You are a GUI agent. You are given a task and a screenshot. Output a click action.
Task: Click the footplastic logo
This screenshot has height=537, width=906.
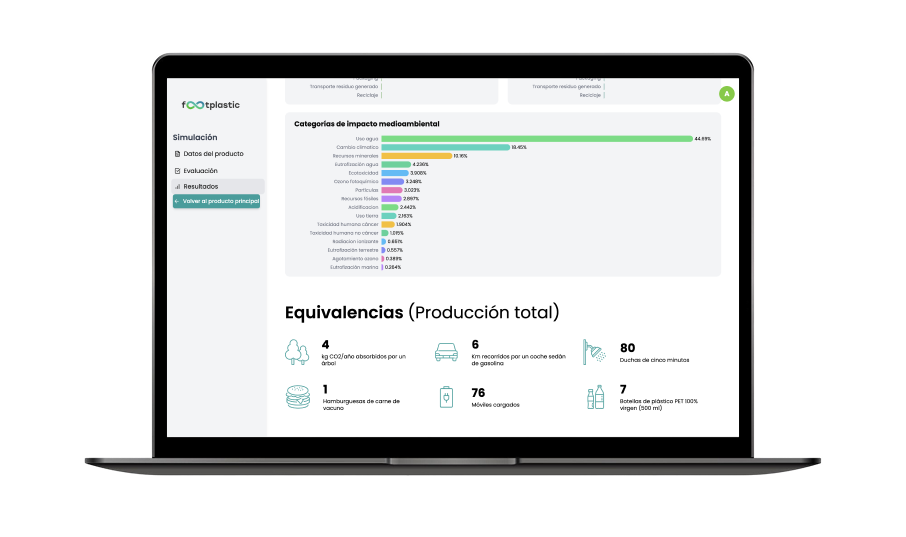[x=210, y=105]
